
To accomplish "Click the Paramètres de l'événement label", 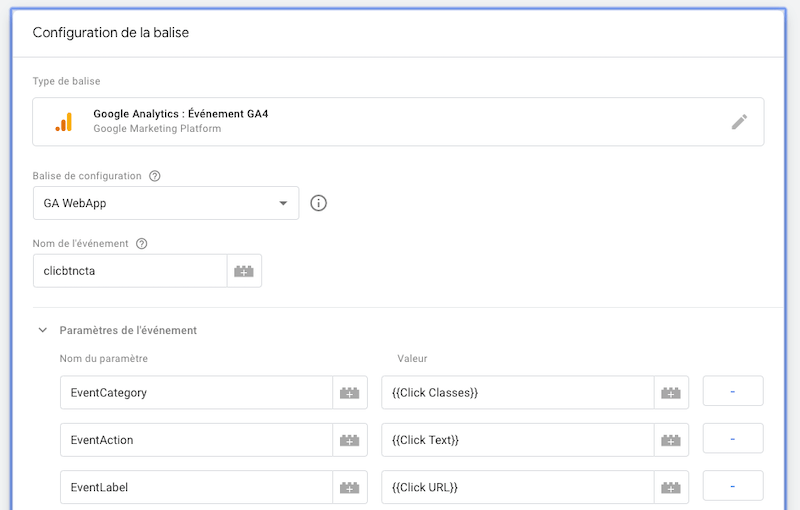I will (128, 330).
